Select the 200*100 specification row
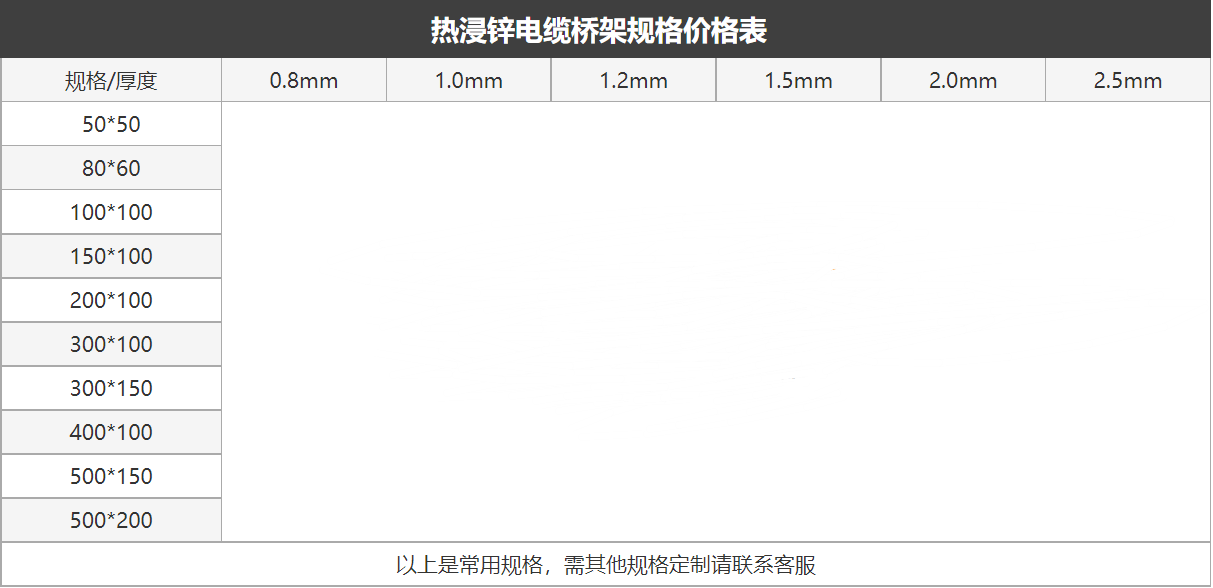 tap(110, 299)
